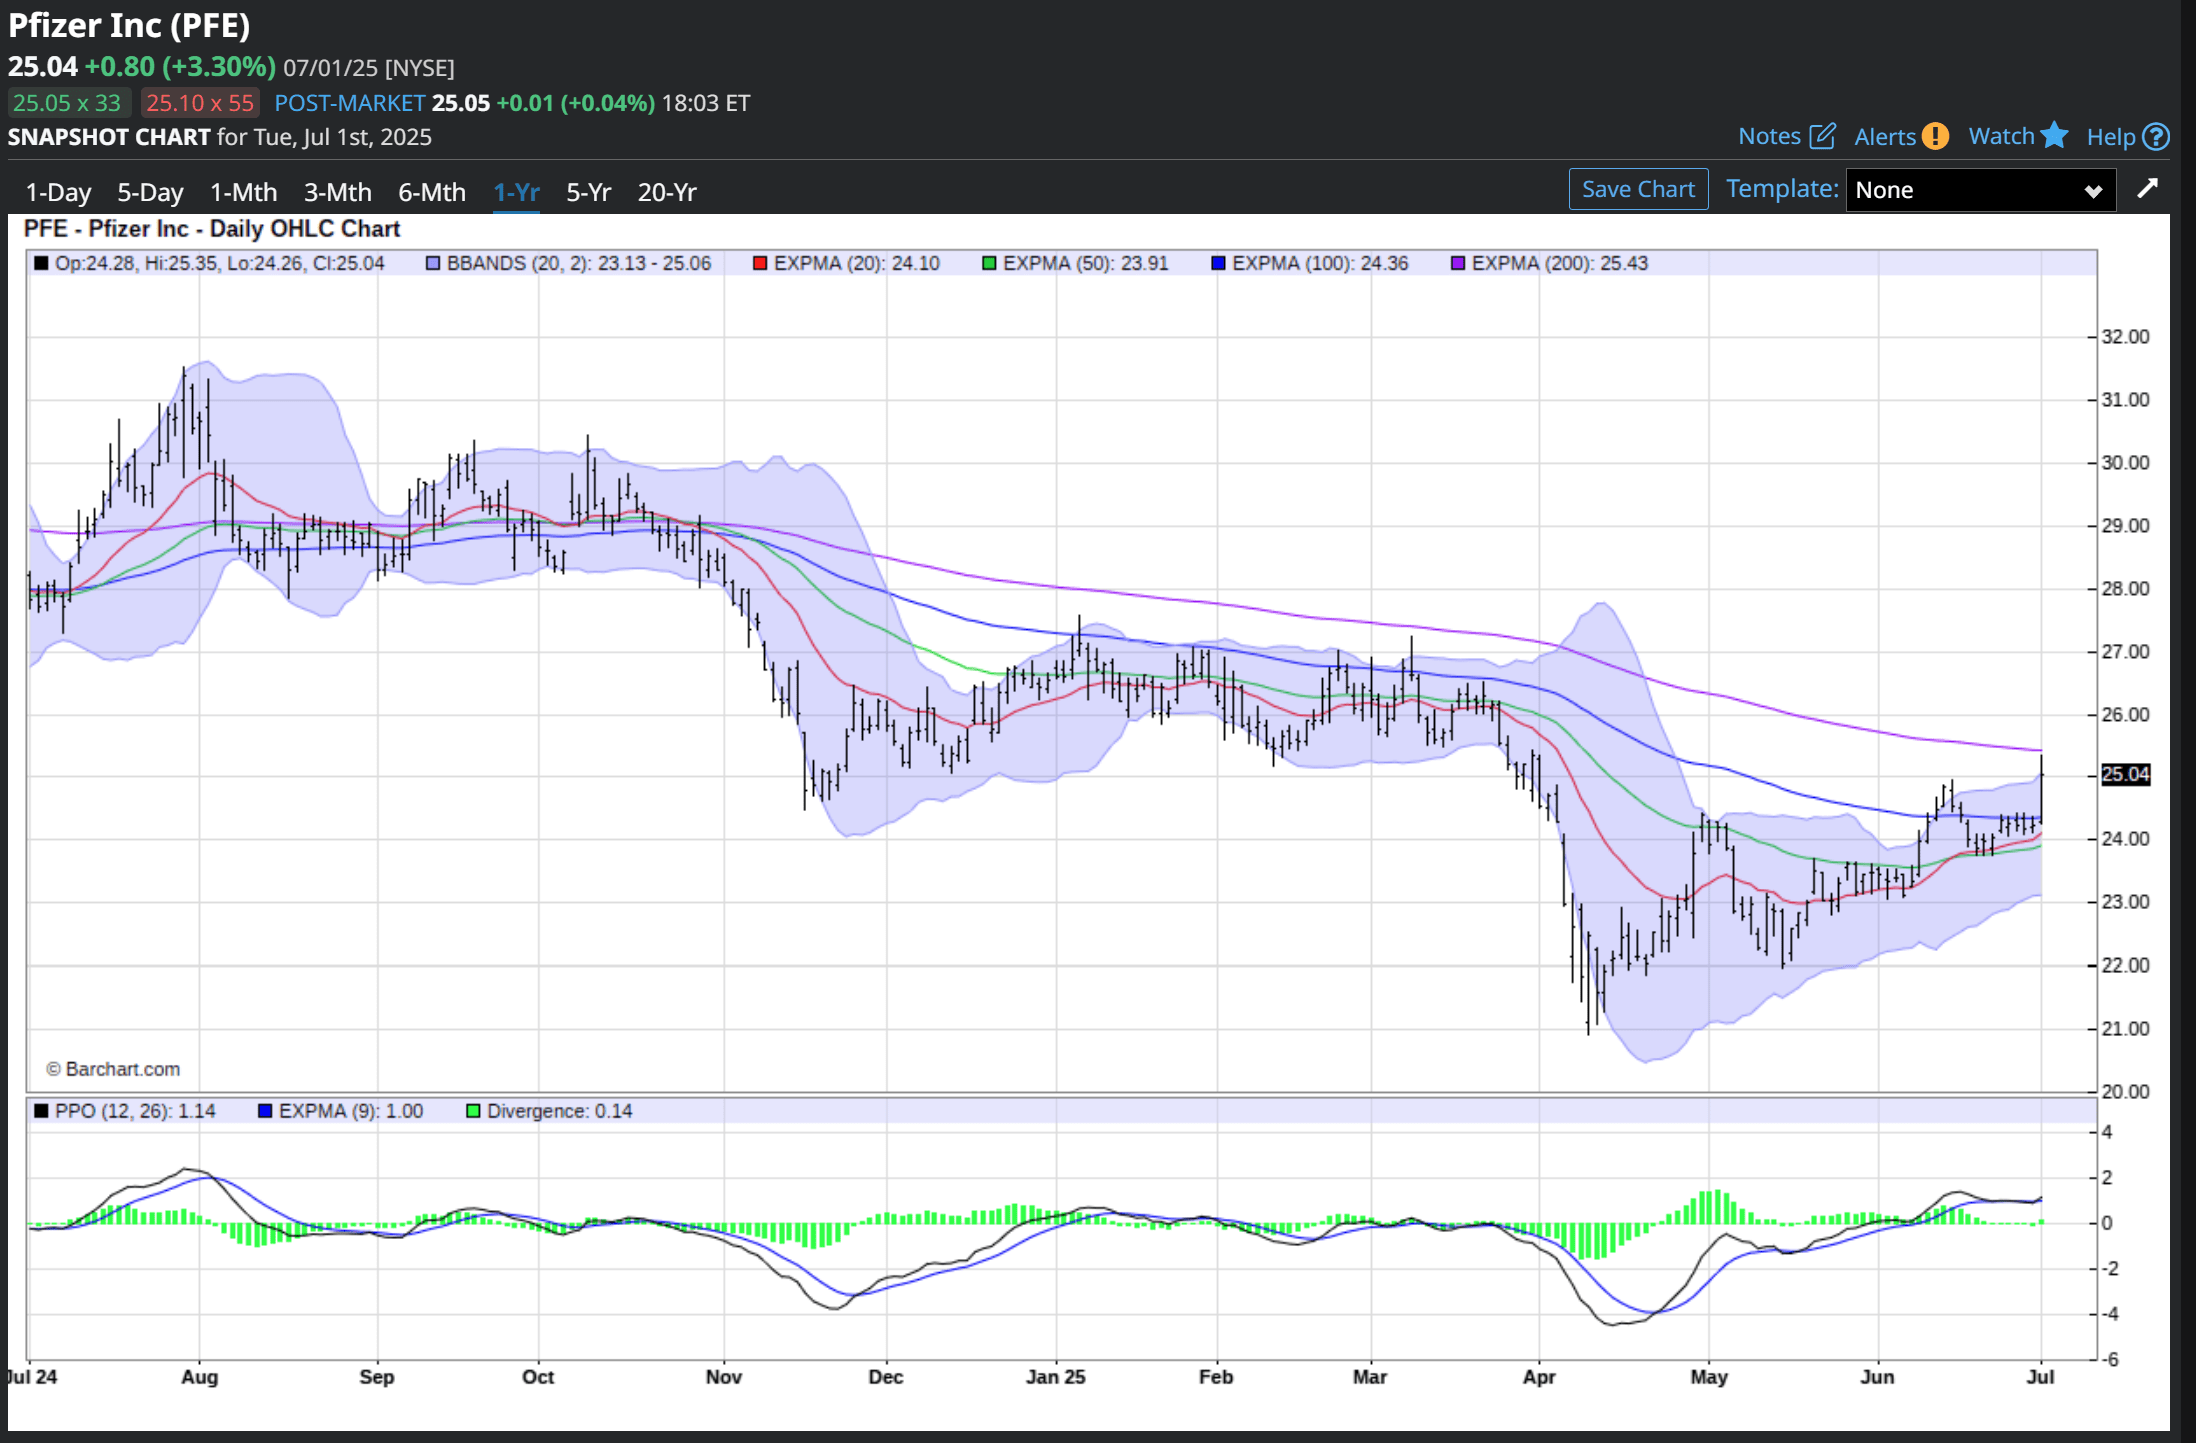This screenshot has height=1443, width=2196.
Task: Select the 6-Mth time range tab
Action: pos(432,192)
